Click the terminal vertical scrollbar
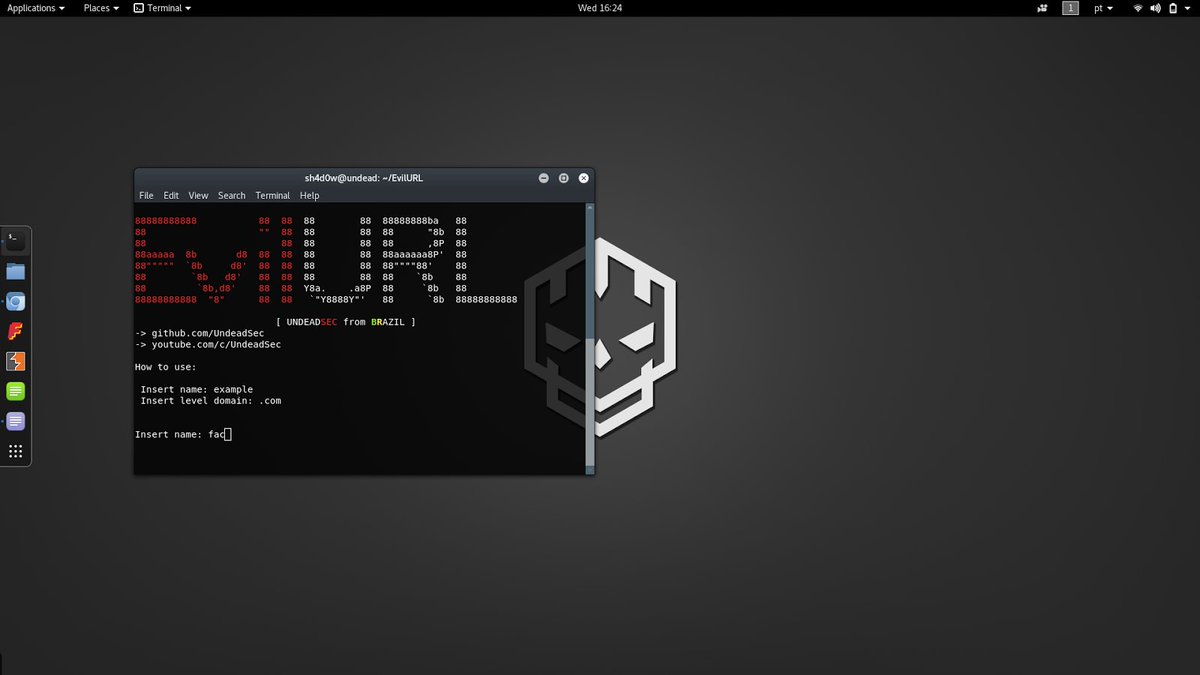Viewport: 1200px width, 675px height. coord(590,337)
